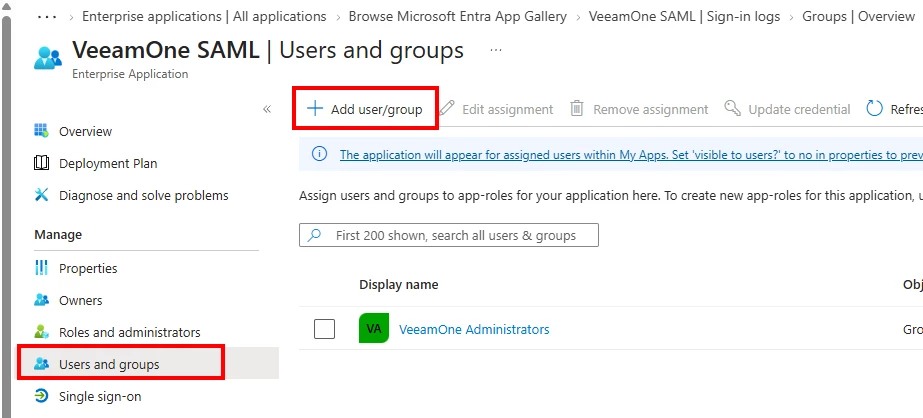Click the Add user/group plus icon

click(316, 108)
